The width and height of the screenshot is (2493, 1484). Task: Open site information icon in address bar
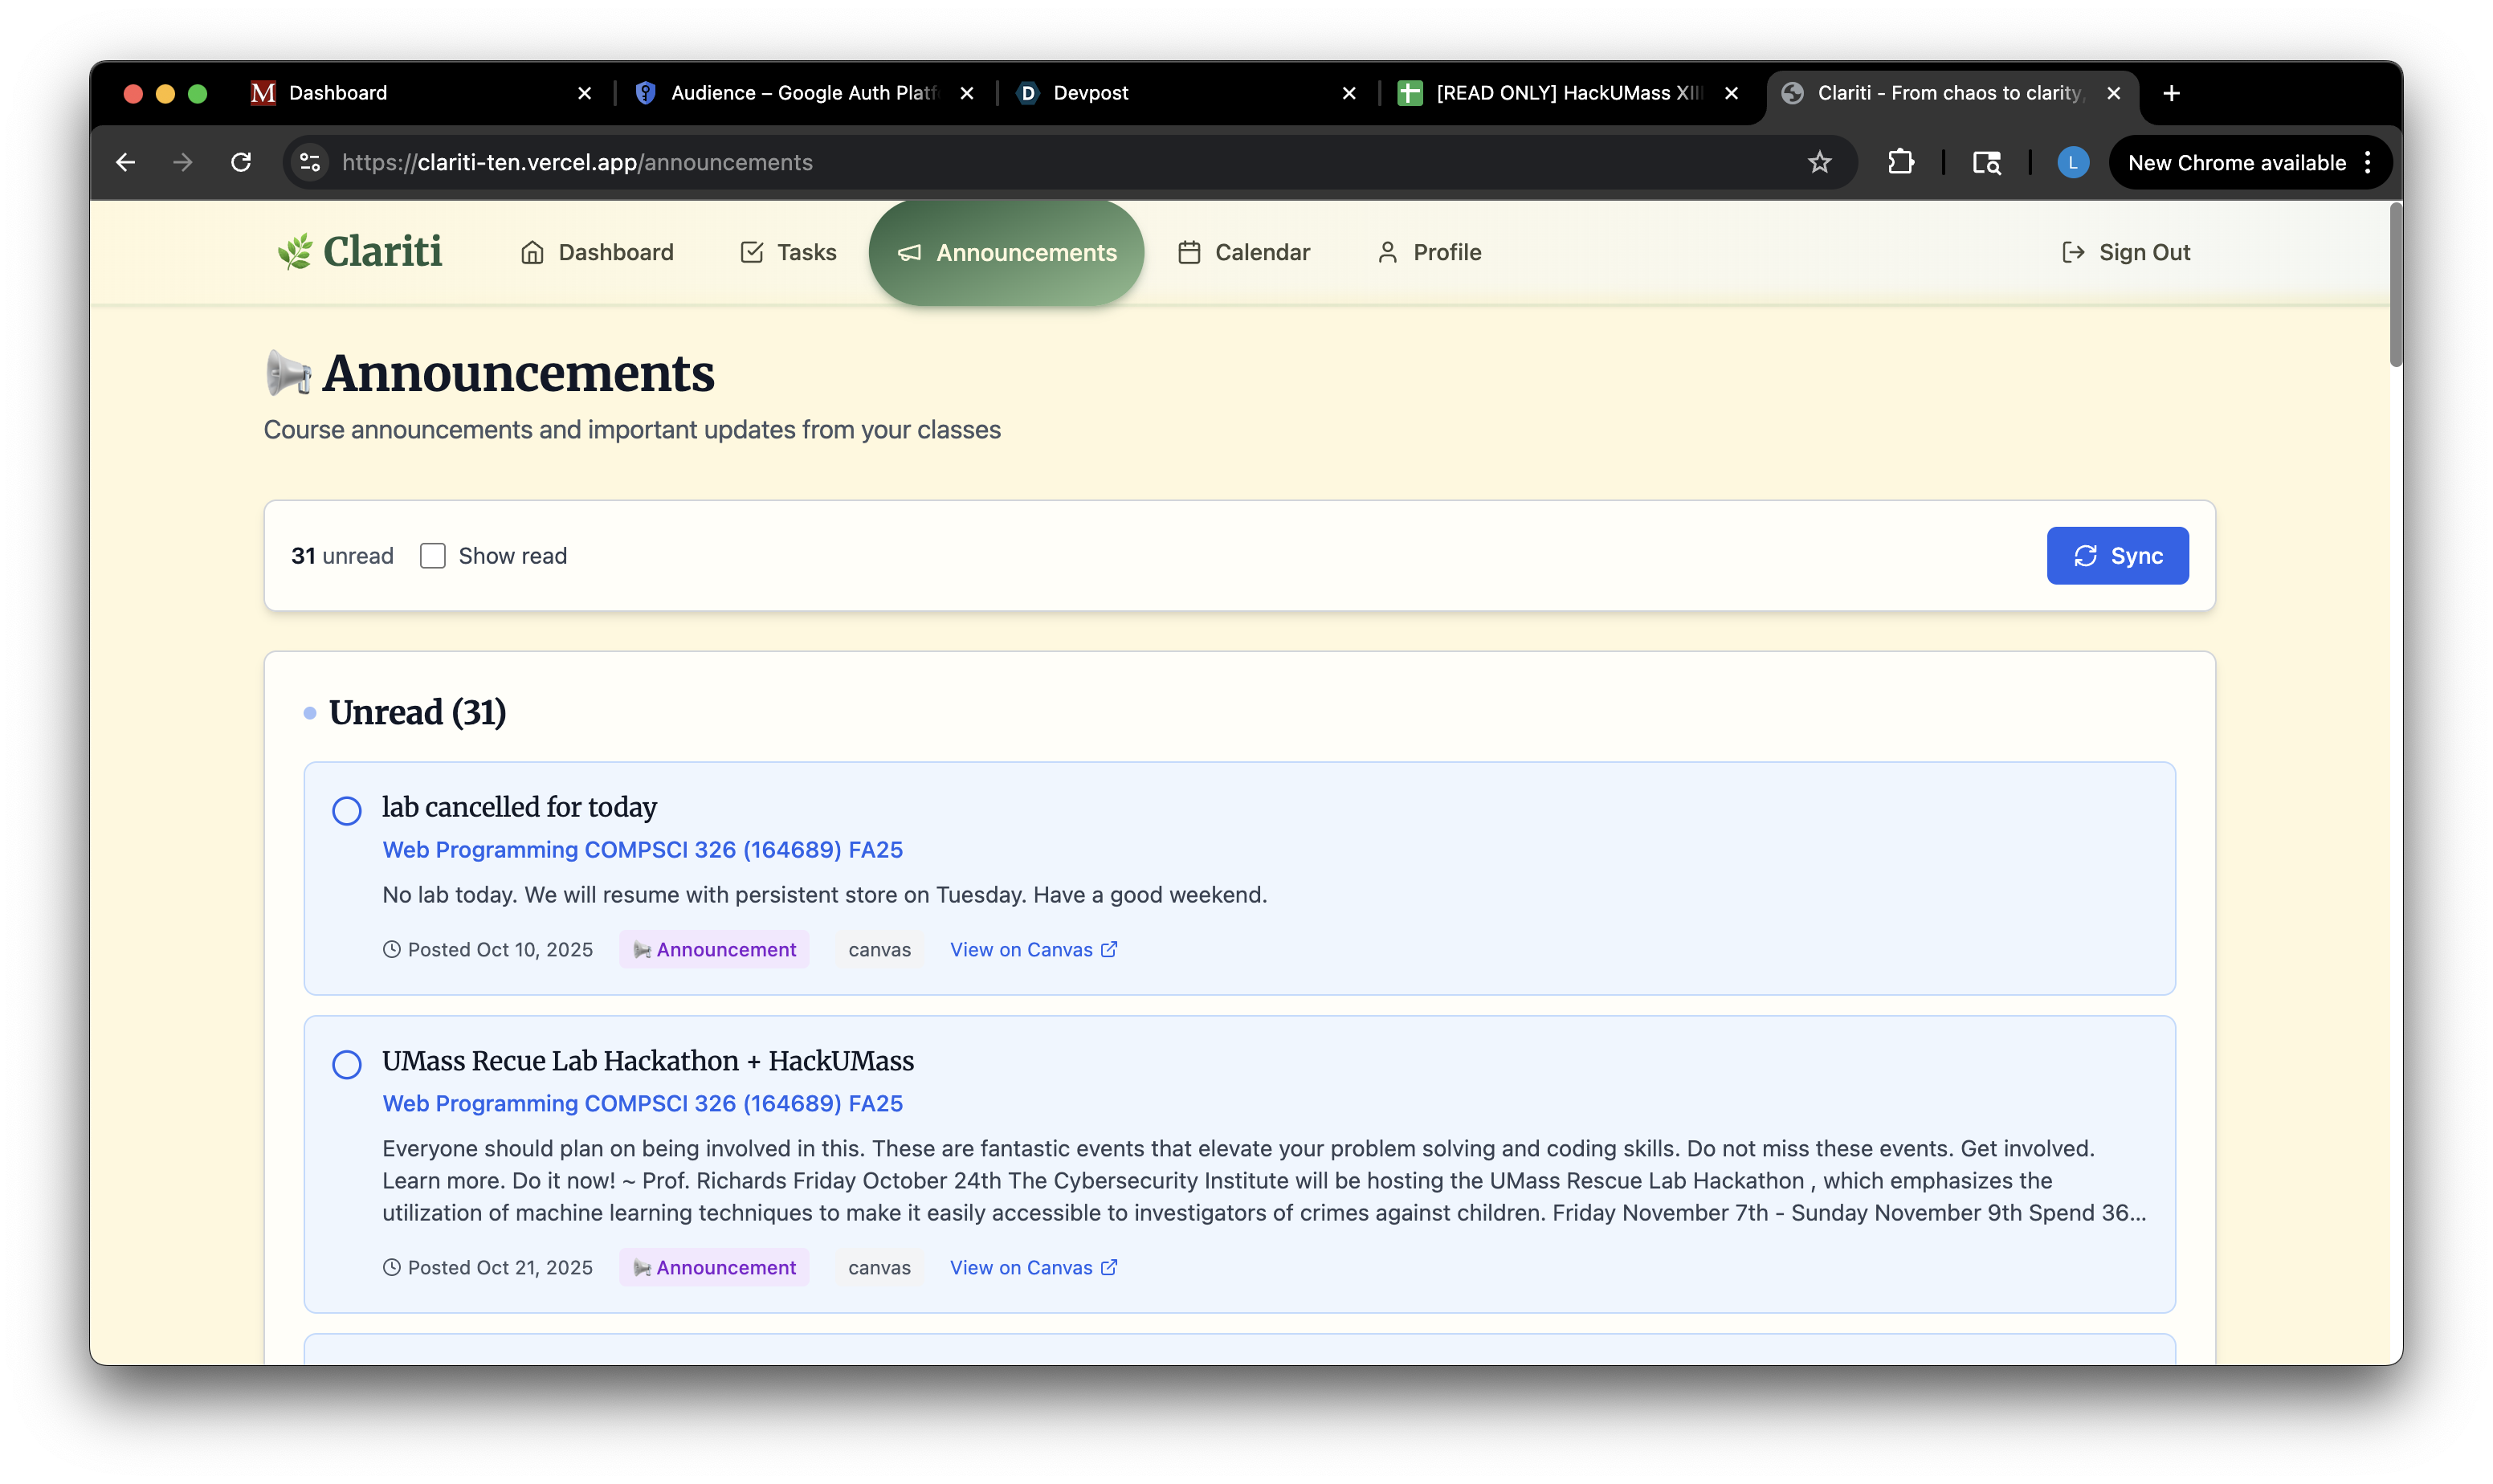pos(310,162)
